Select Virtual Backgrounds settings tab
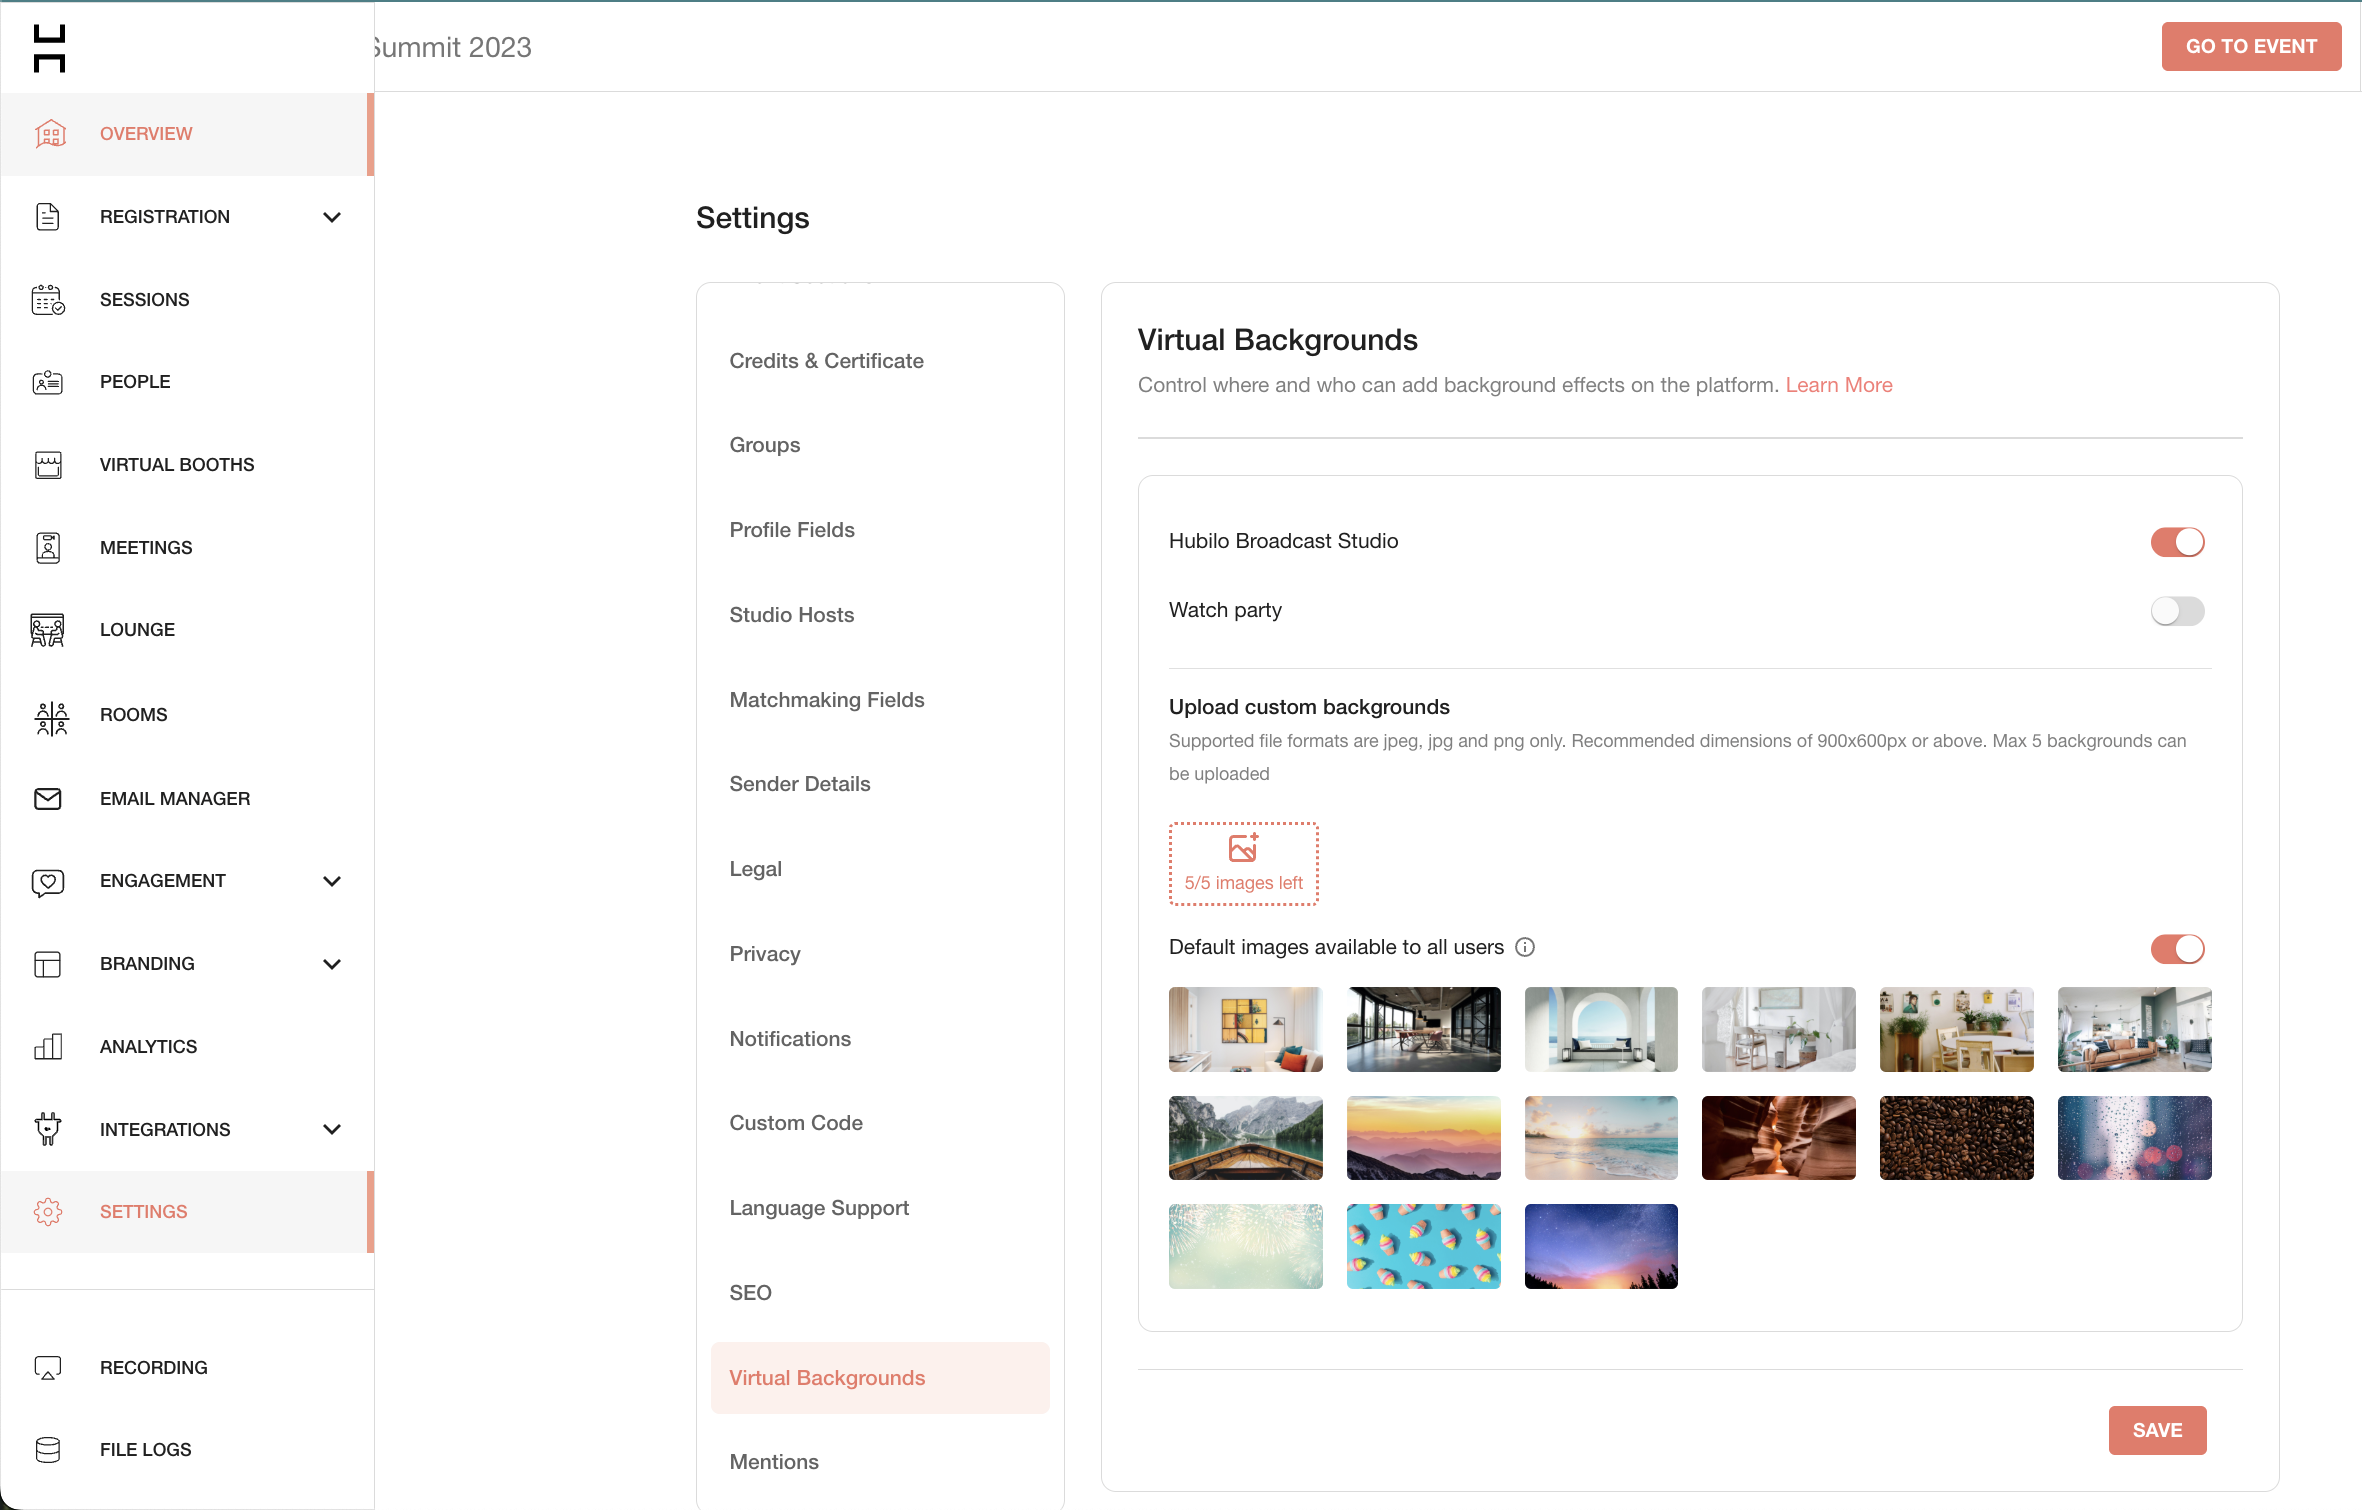Image resolution: width=2362 pixels, height=1510 pixels. pyautogui.click(x=880, y=1378)
